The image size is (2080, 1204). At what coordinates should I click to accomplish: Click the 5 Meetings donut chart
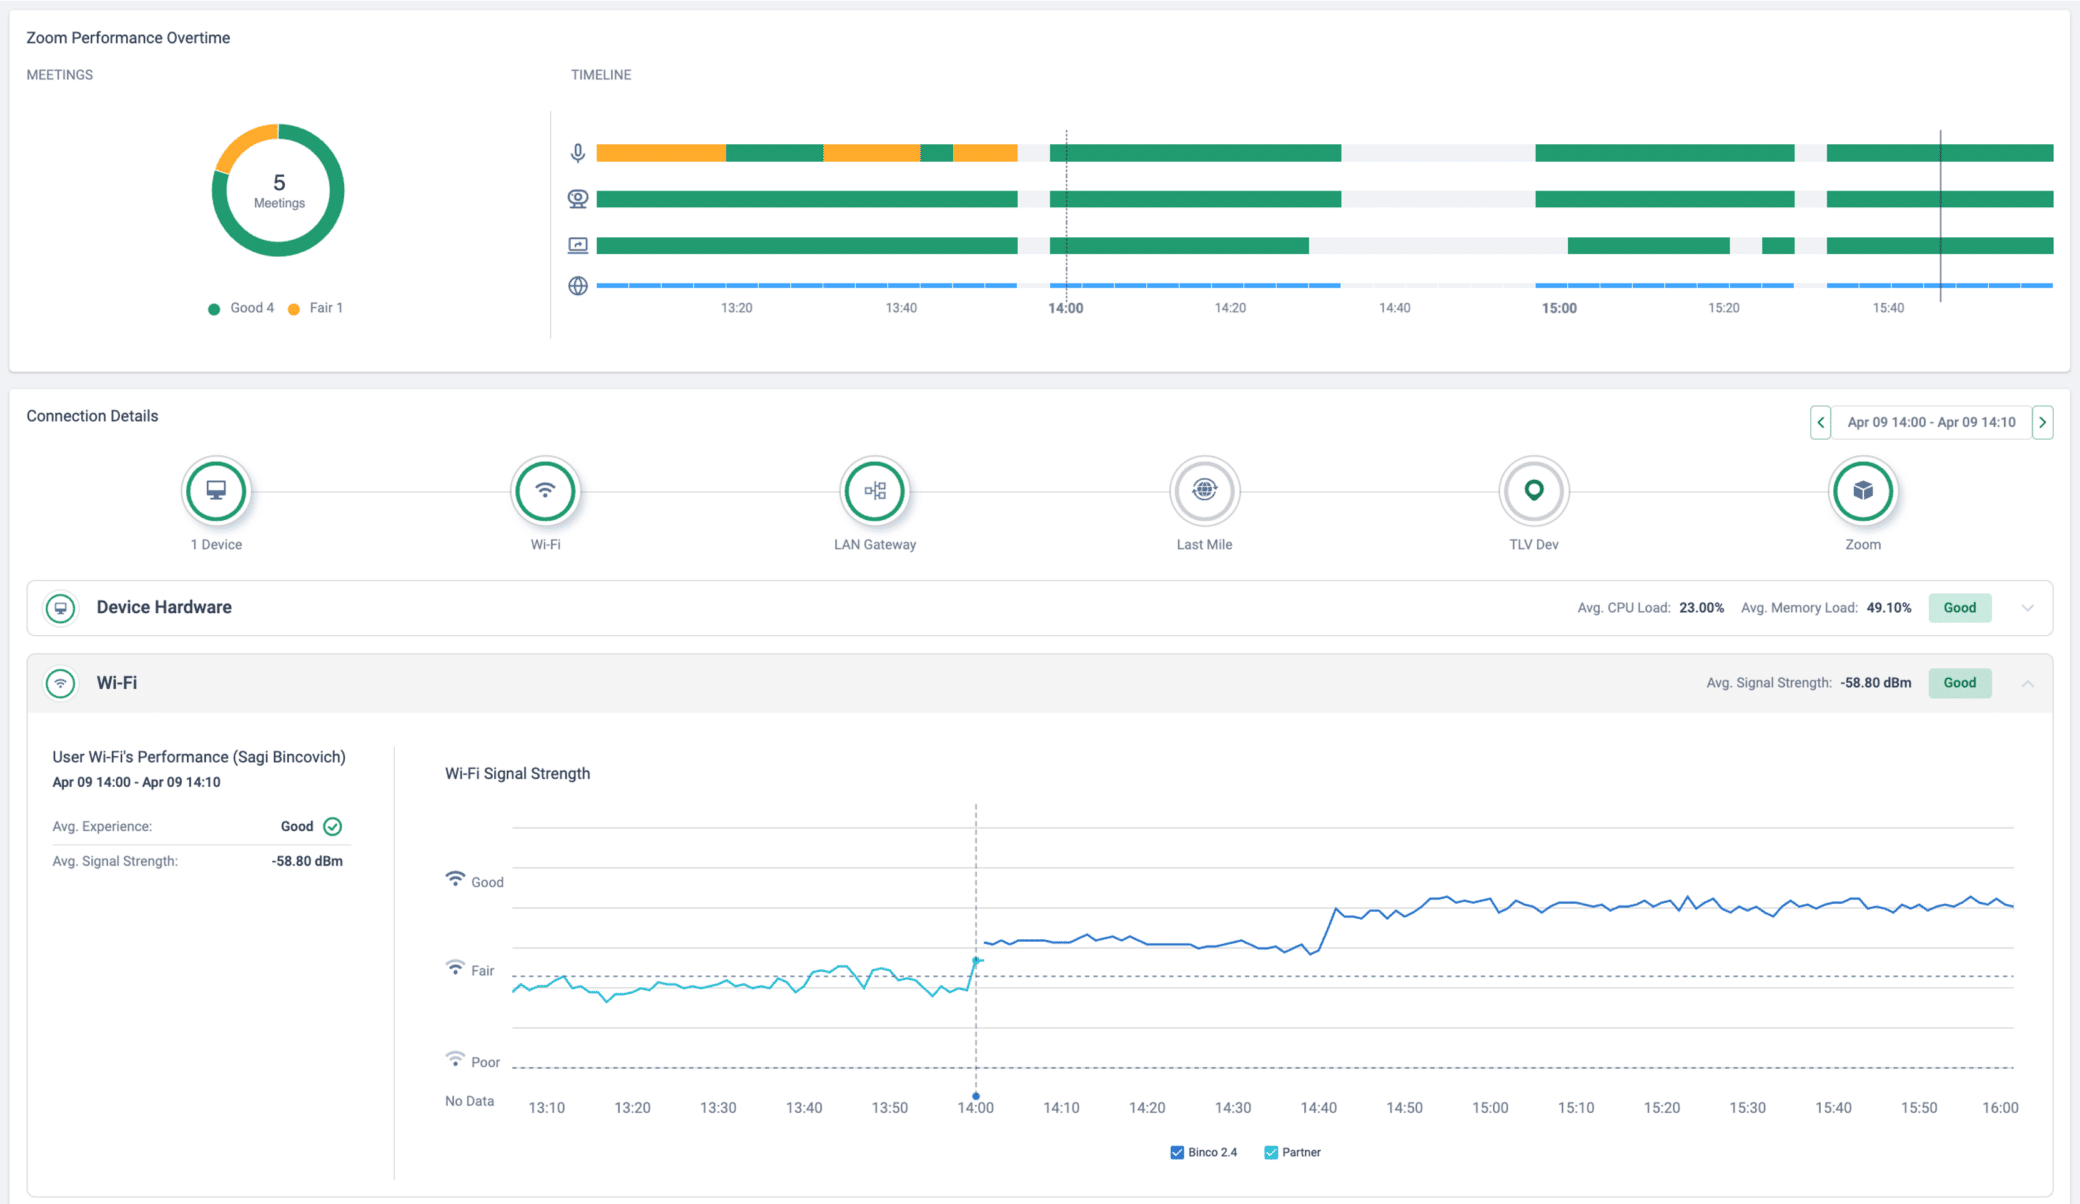click(278, 190)
